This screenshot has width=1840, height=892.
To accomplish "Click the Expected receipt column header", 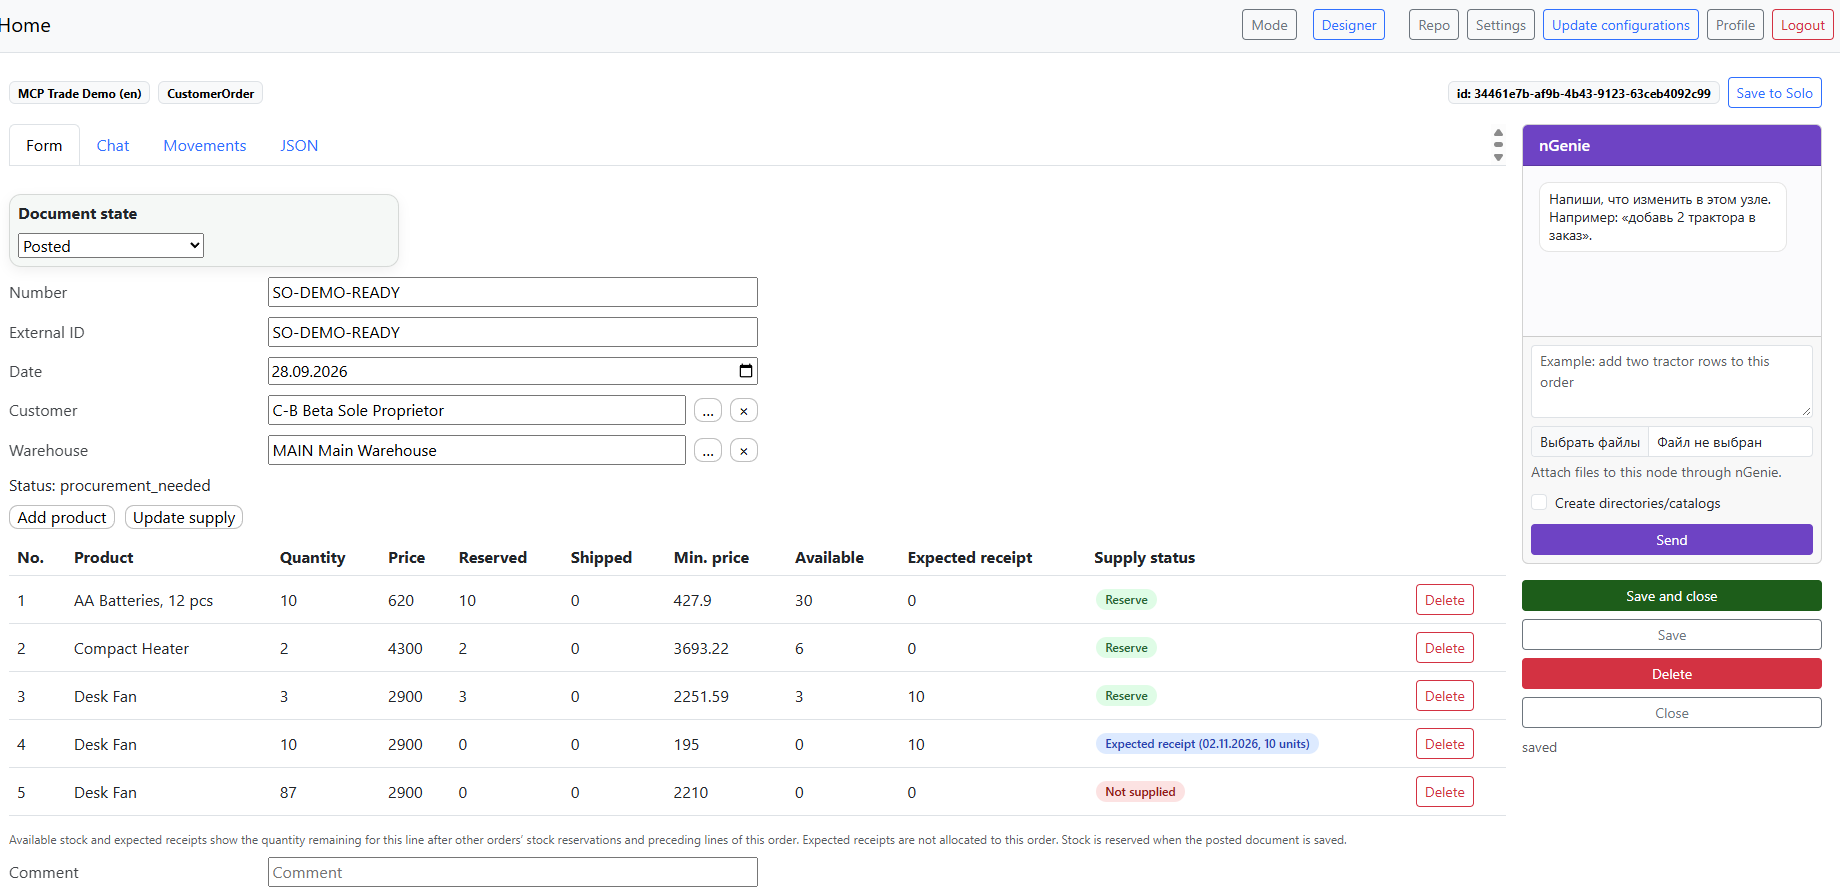I will coord(970,557).
